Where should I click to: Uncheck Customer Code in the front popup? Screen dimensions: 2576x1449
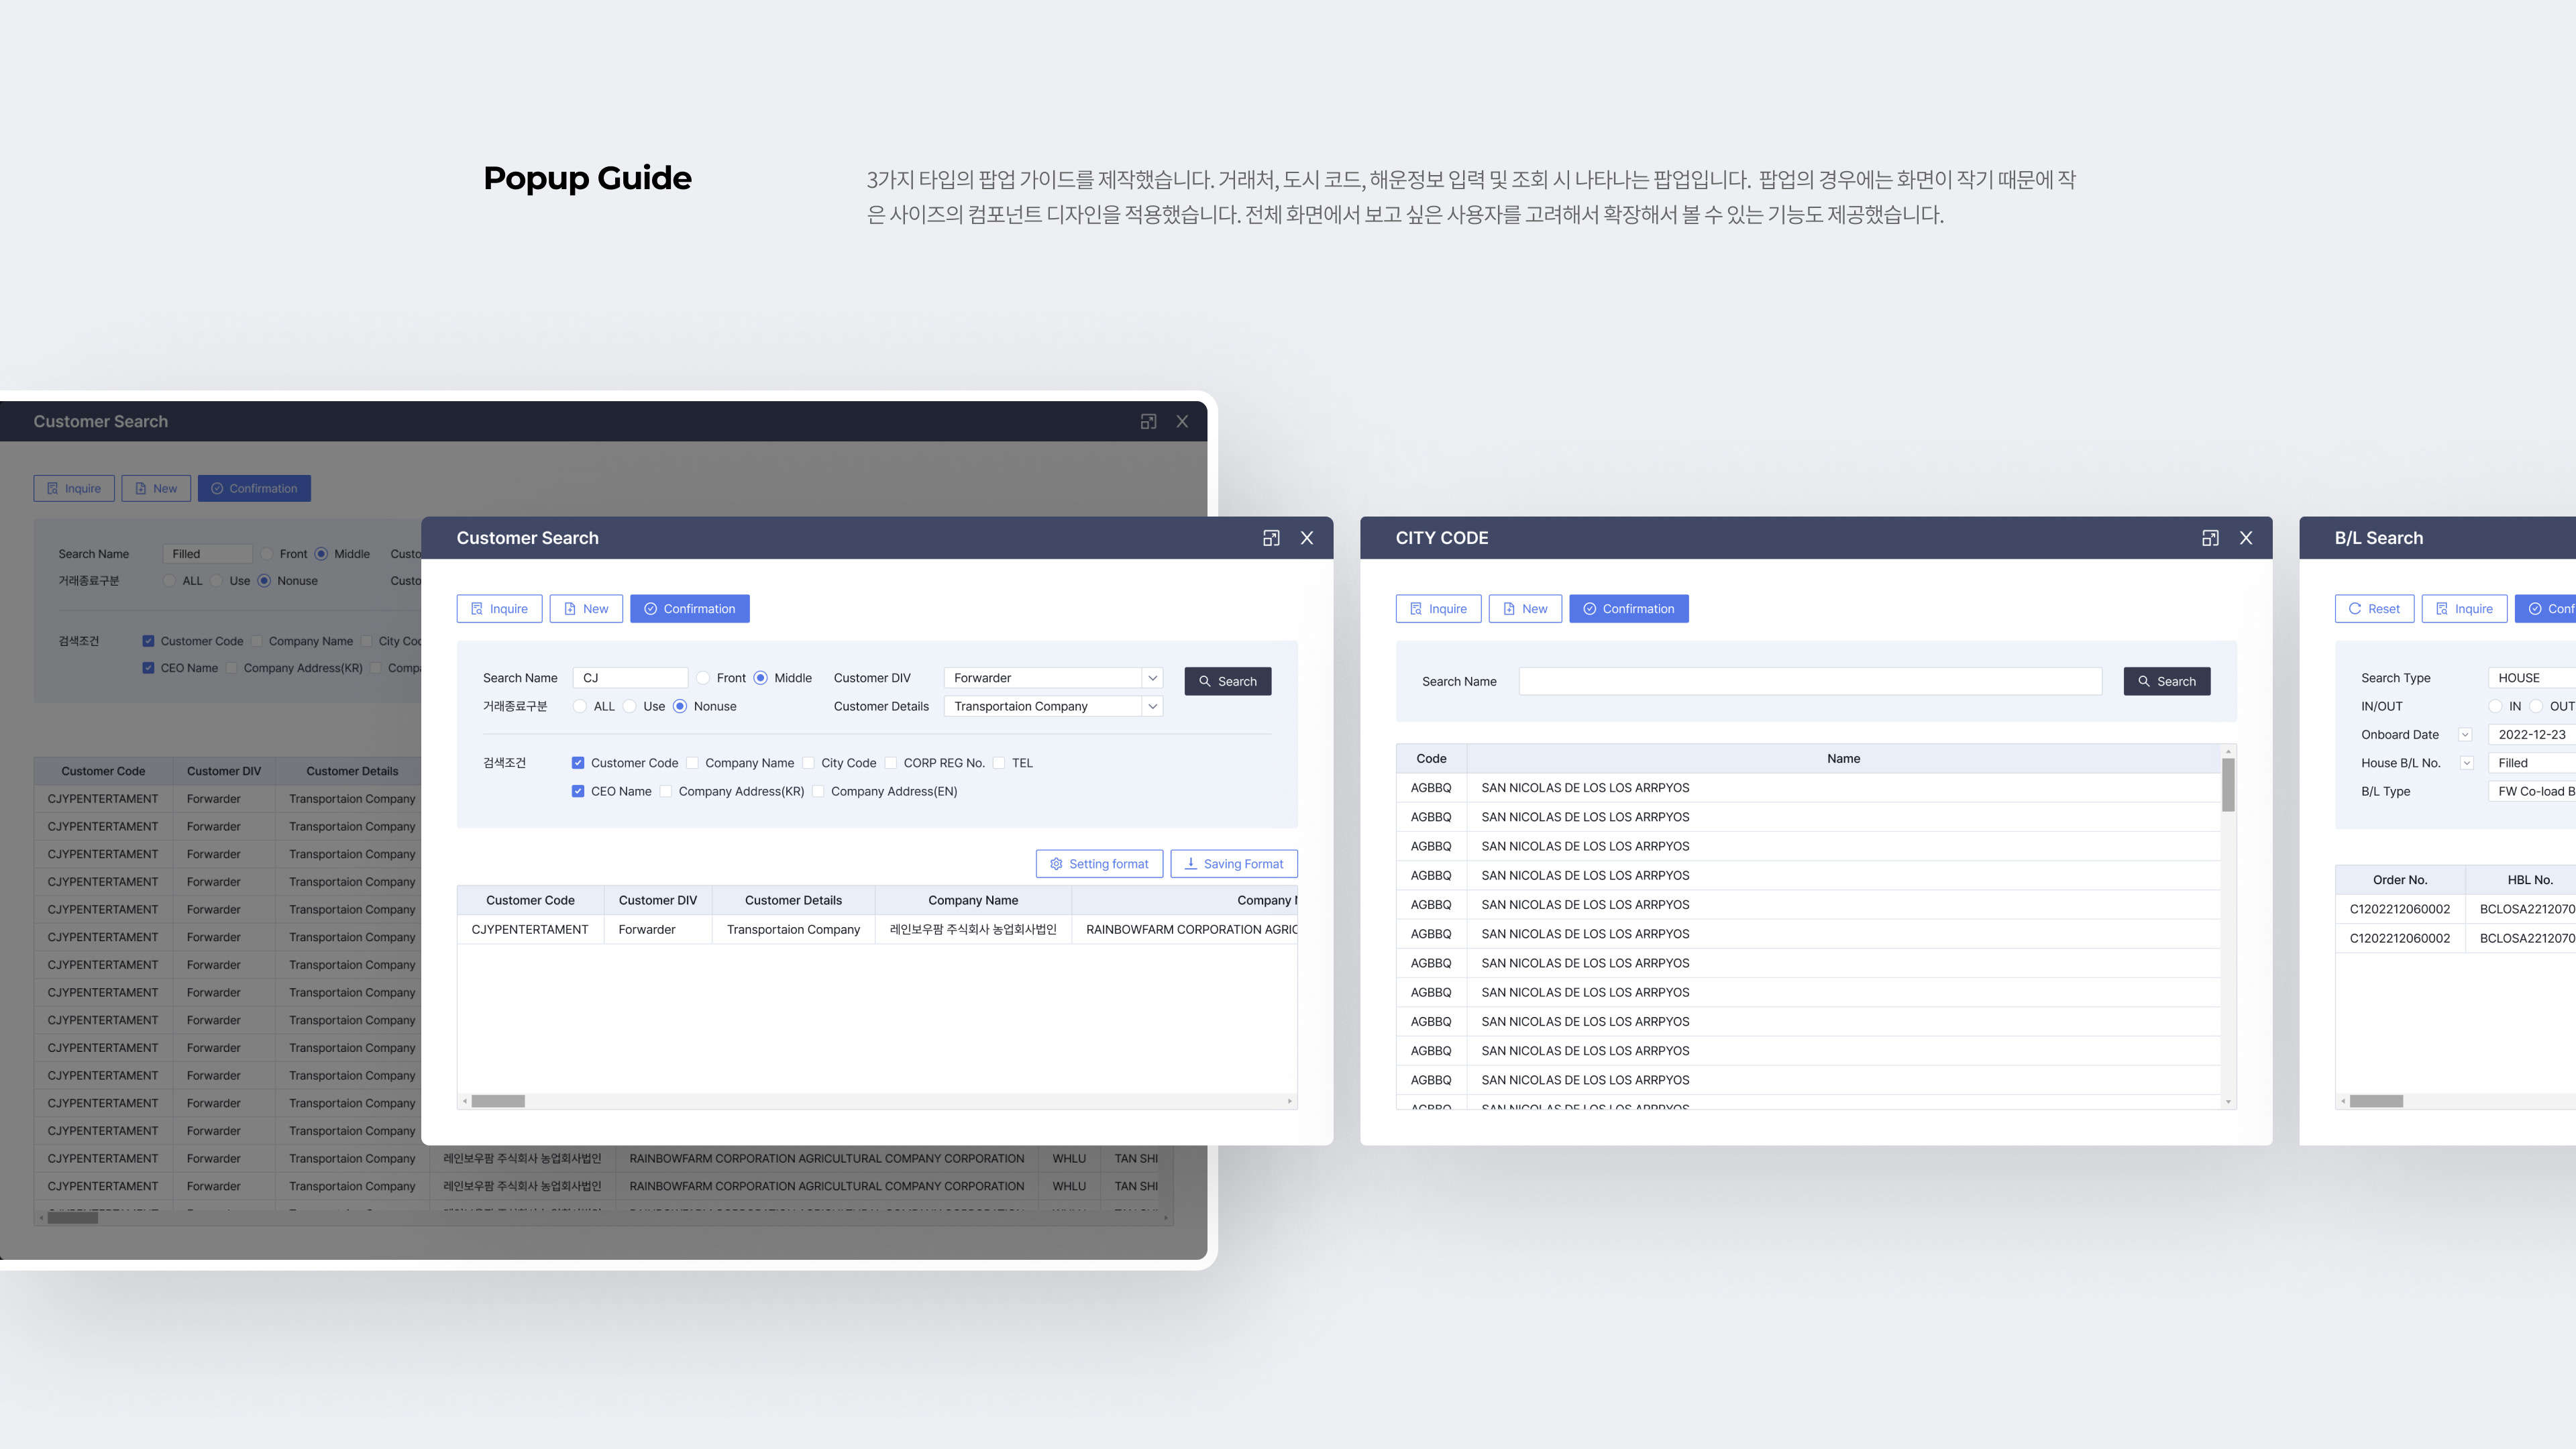click(578, 763)
